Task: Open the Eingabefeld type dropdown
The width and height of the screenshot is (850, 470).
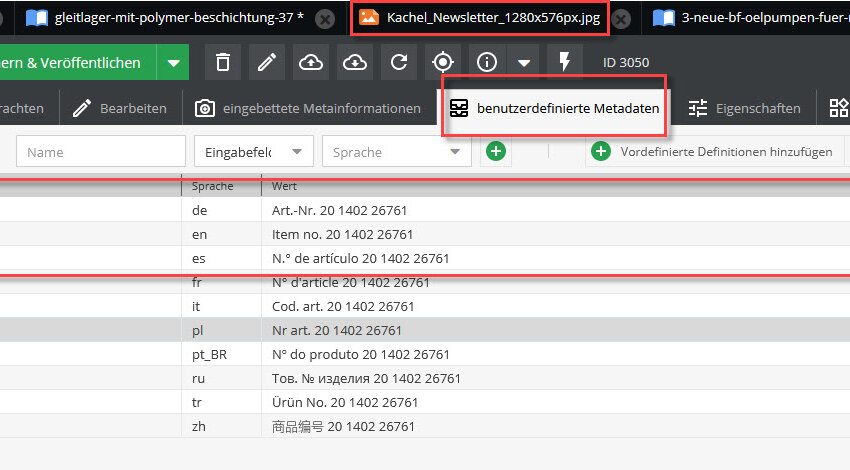Action: click(x=253, y=152)
